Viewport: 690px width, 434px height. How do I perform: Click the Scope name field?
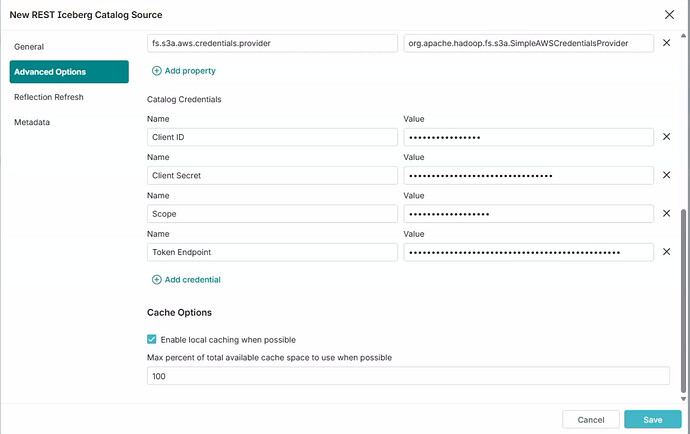point(272,213)
